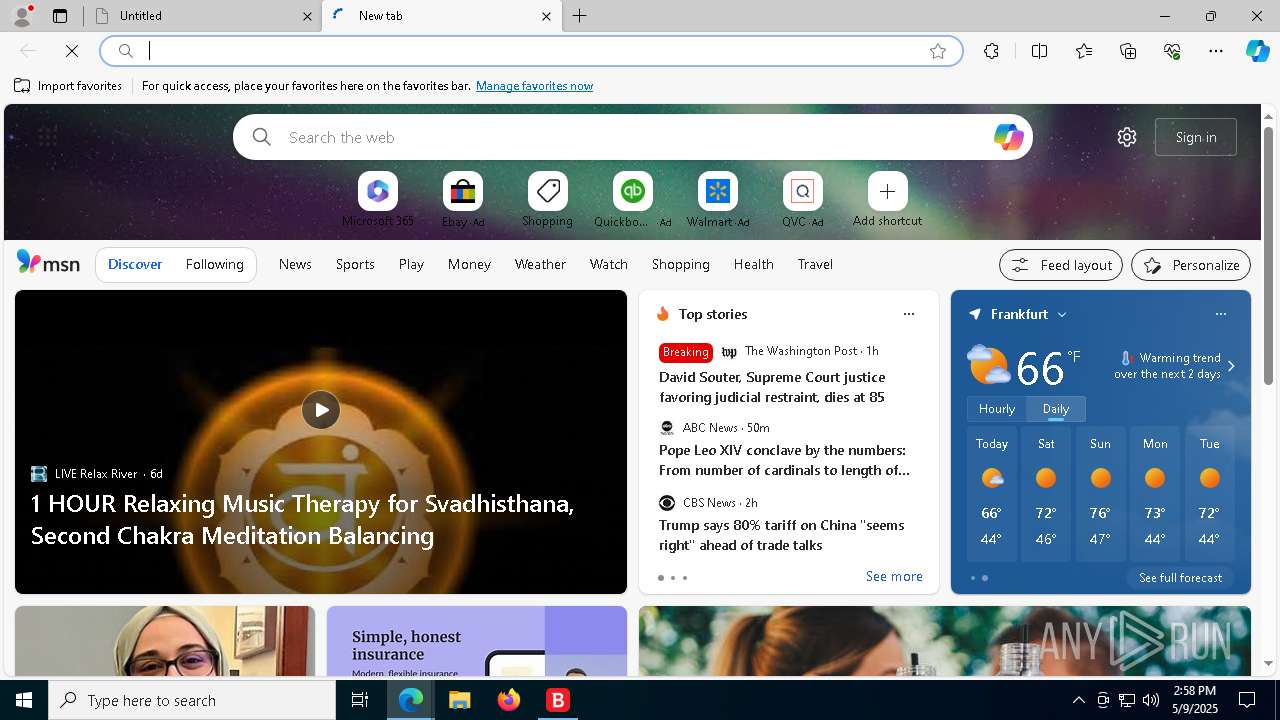Click the Sign in button

[1196, 137]
